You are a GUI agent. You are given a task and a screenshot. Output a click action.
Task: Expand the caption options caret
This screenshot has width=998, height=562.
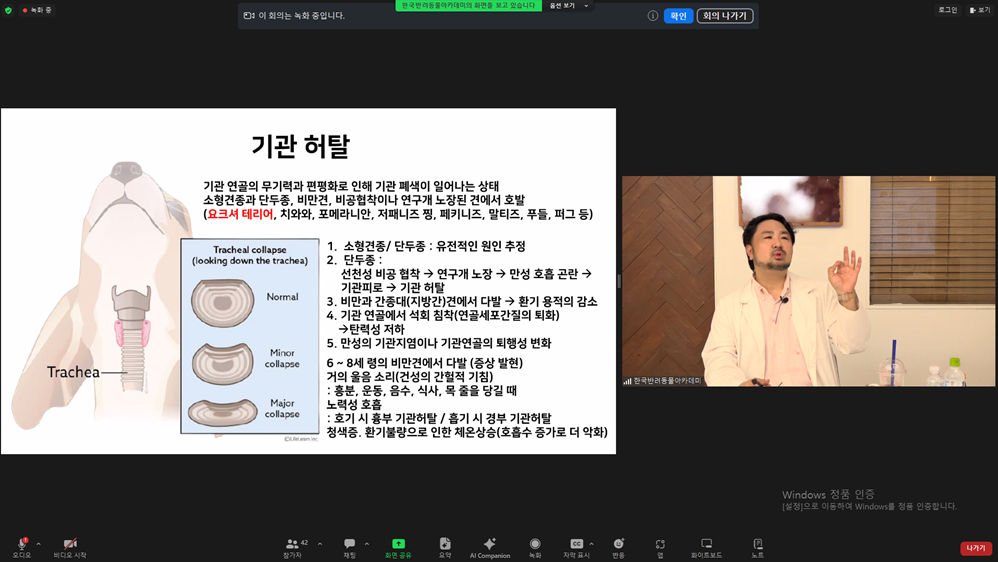tap(591, 544)
